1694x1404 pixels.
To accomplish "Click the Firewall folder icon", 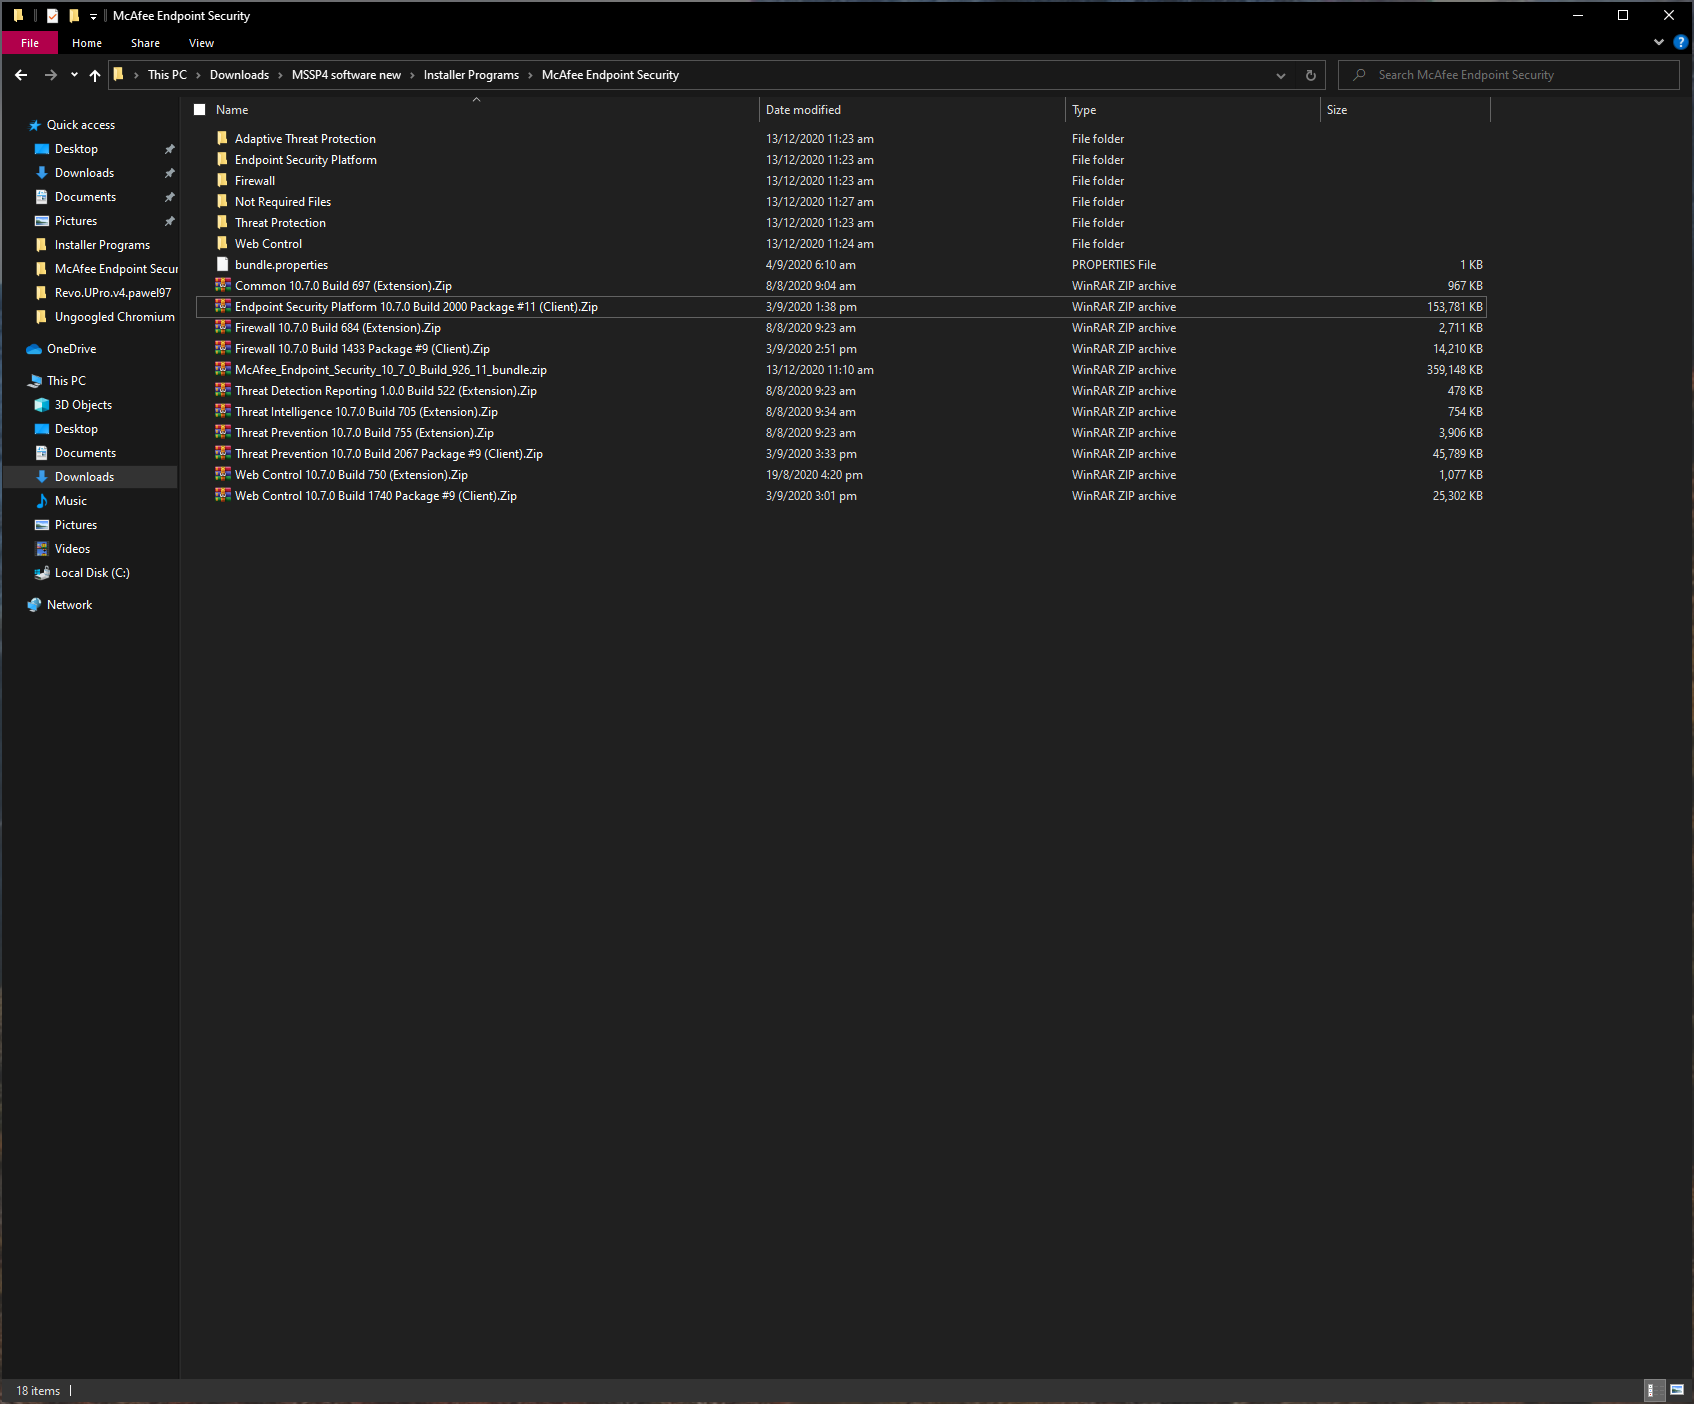I will tap(222, 181).
